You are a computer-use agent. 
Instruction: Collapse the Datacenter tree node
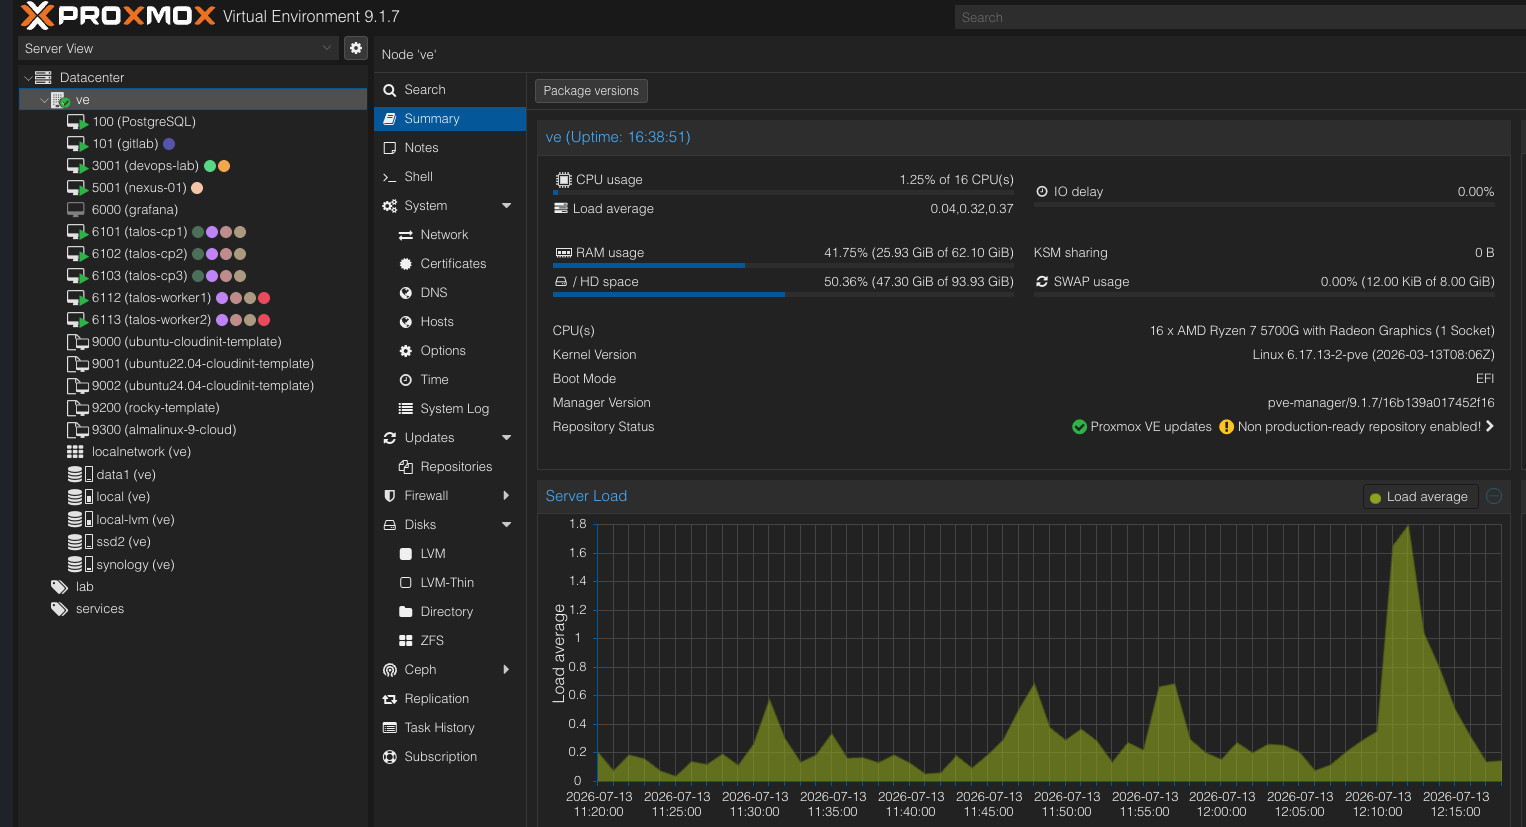point(28,78)
